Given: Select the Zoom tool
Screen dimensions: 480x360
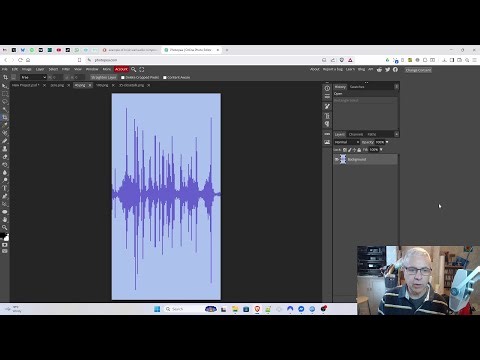Looking at the screenshot, I should point(5,227).
